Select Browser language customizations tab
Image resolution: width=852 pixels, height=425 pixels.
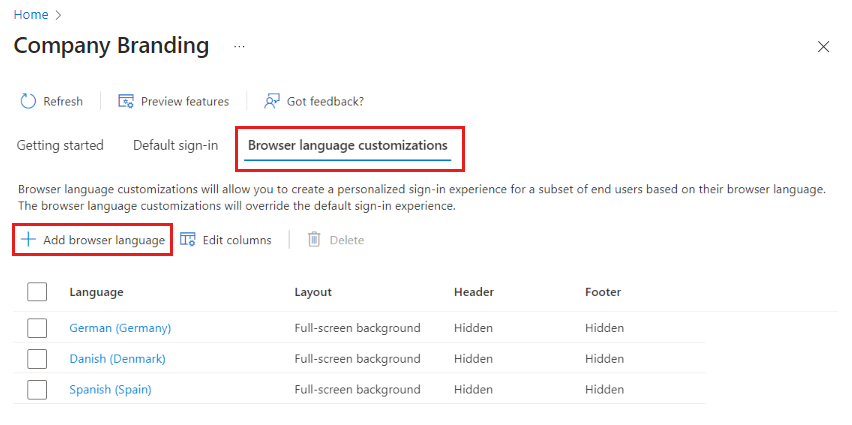click(x=348, y=146)
